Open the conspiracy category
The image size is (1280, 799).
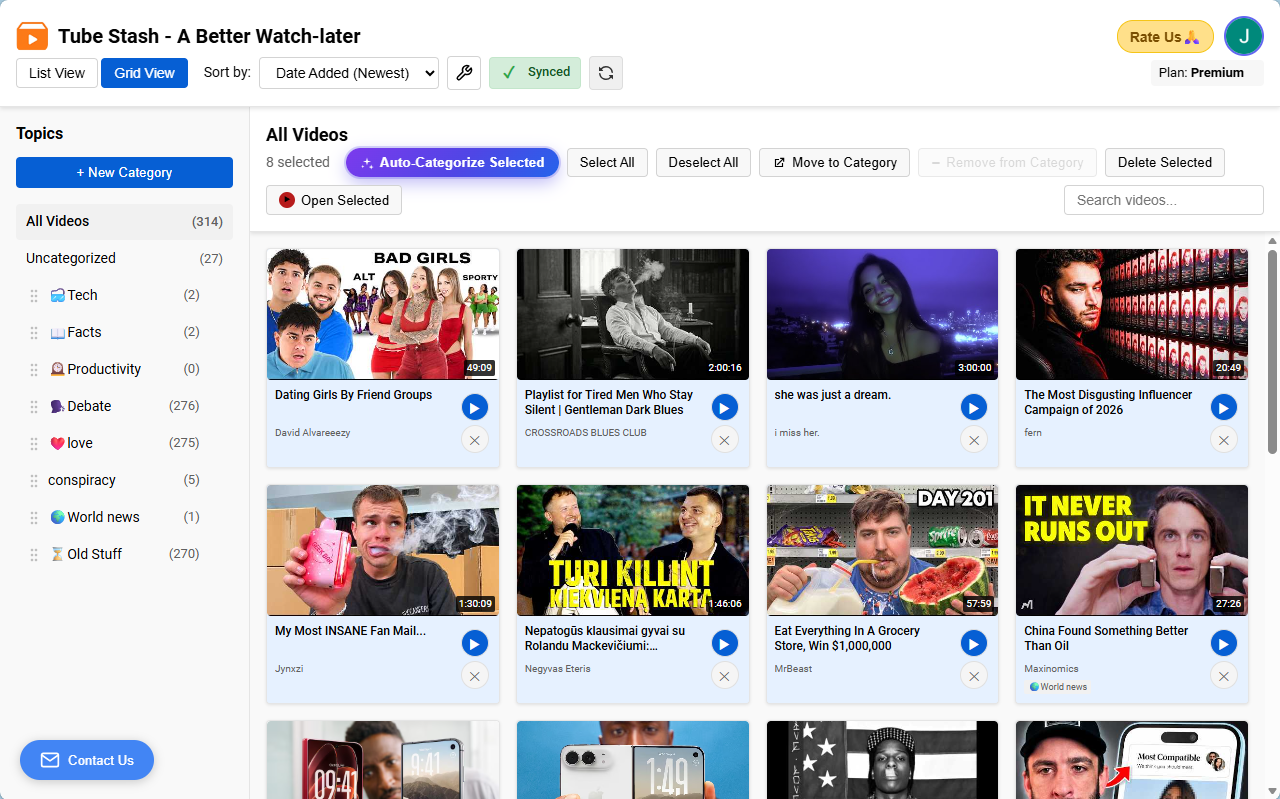coord(124,480)
